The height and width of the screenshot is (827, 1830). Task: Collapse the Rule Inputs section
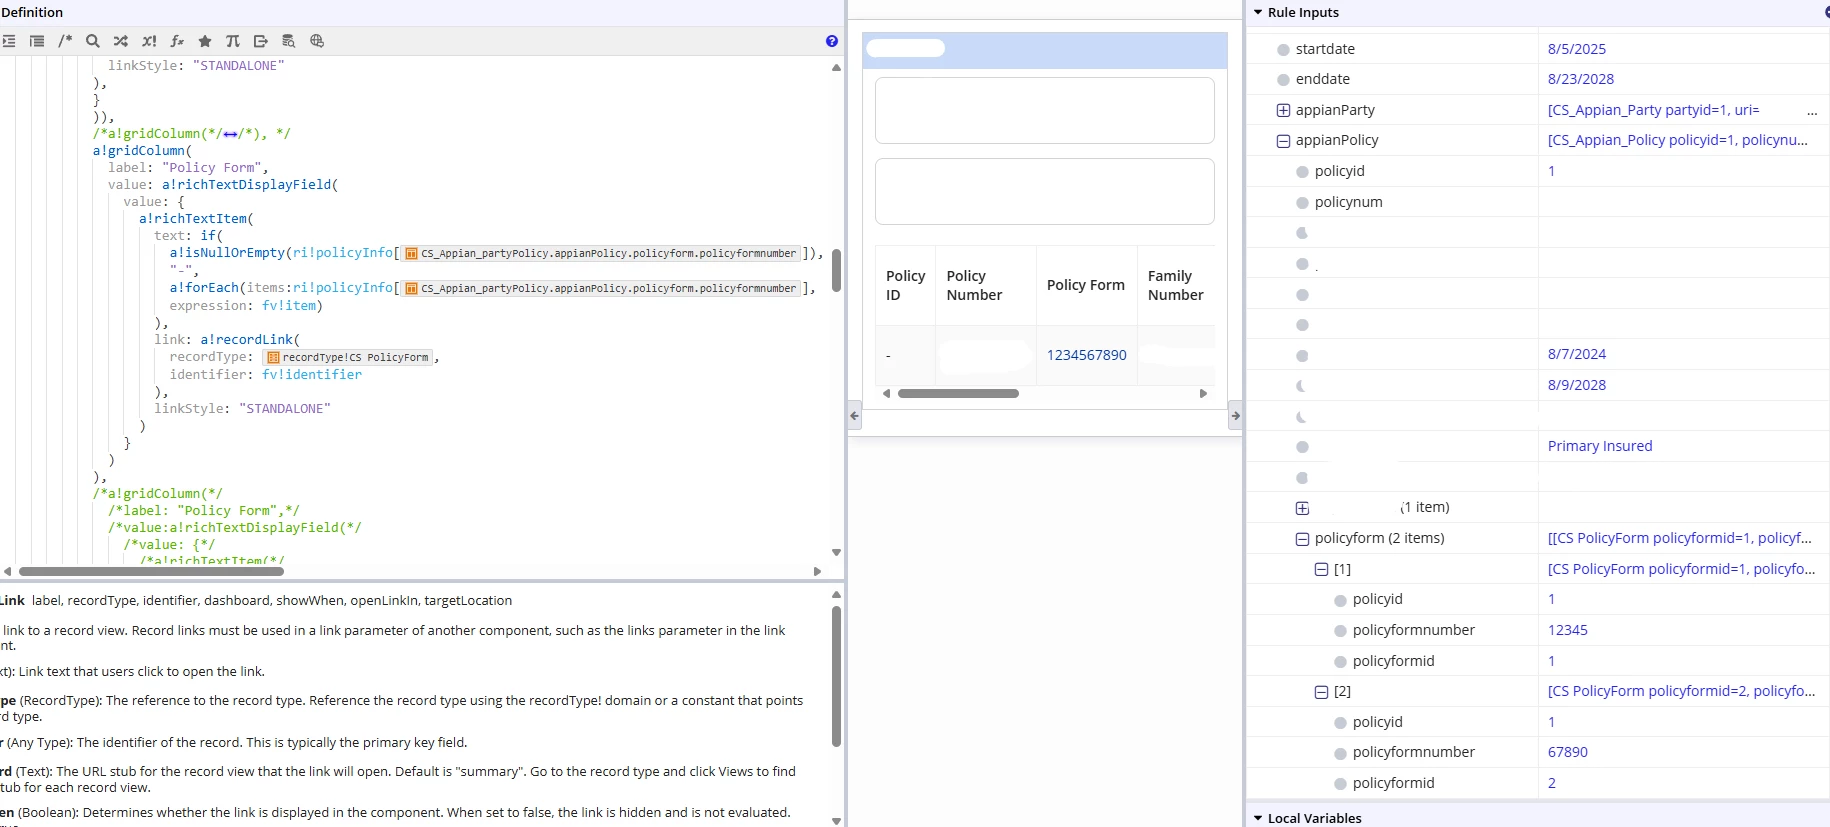click(1258, 13)
